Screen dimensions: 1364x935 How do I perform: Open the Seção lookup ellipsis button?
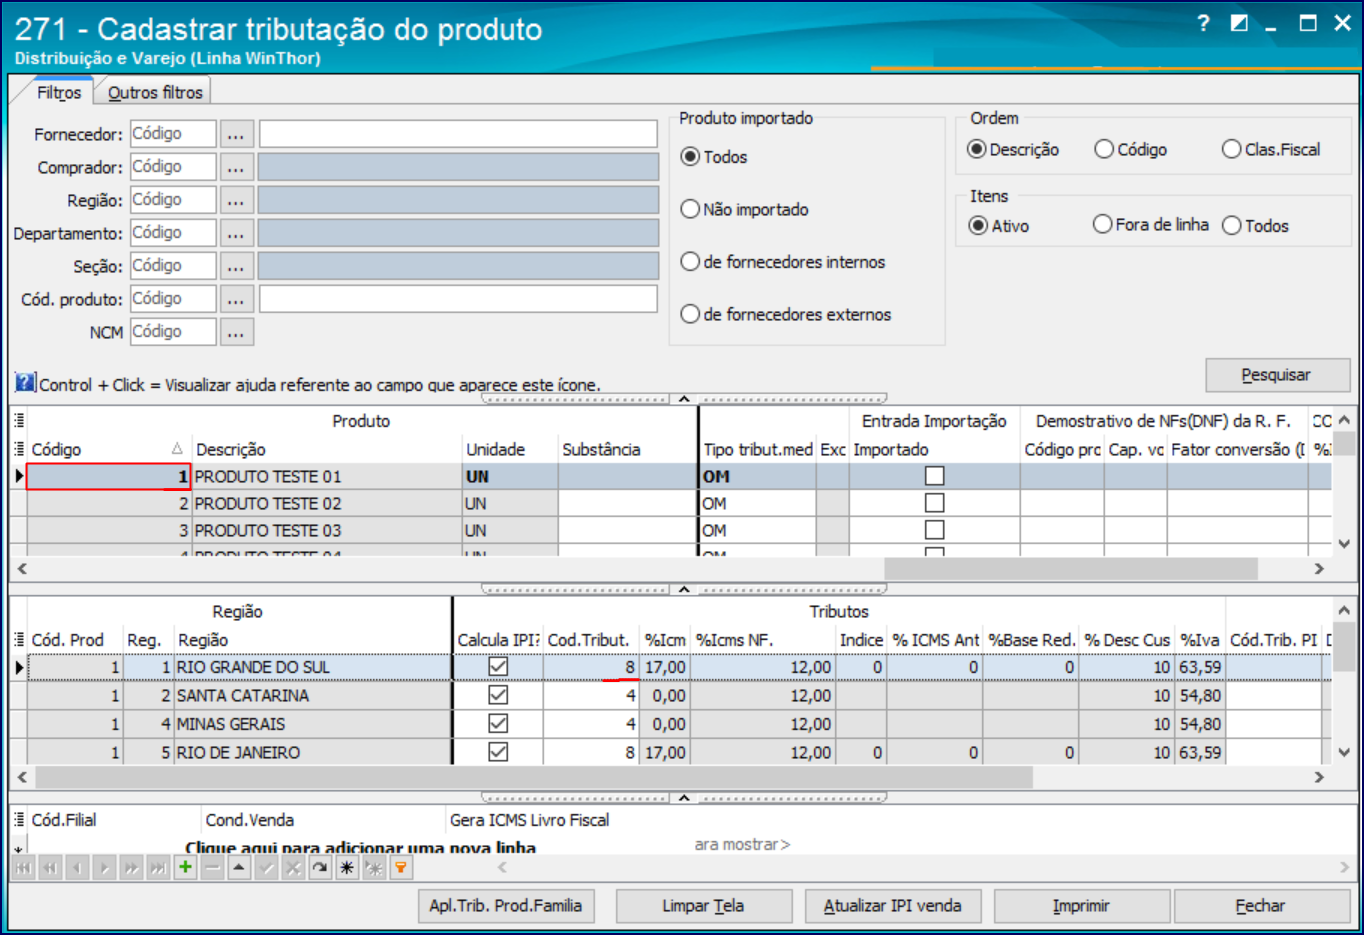(x=236, y=266)
